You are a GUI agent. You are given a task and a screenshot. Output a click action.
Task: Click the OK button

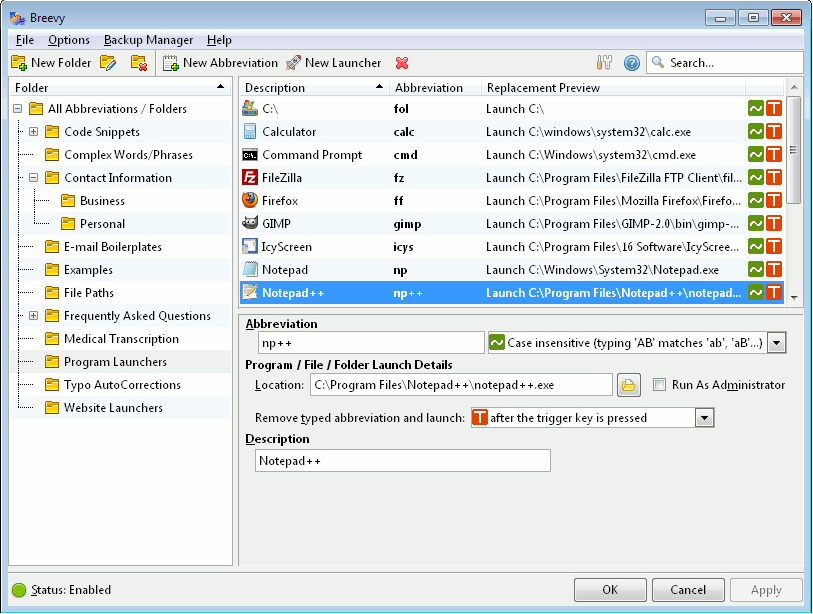(x=609, y=590)
